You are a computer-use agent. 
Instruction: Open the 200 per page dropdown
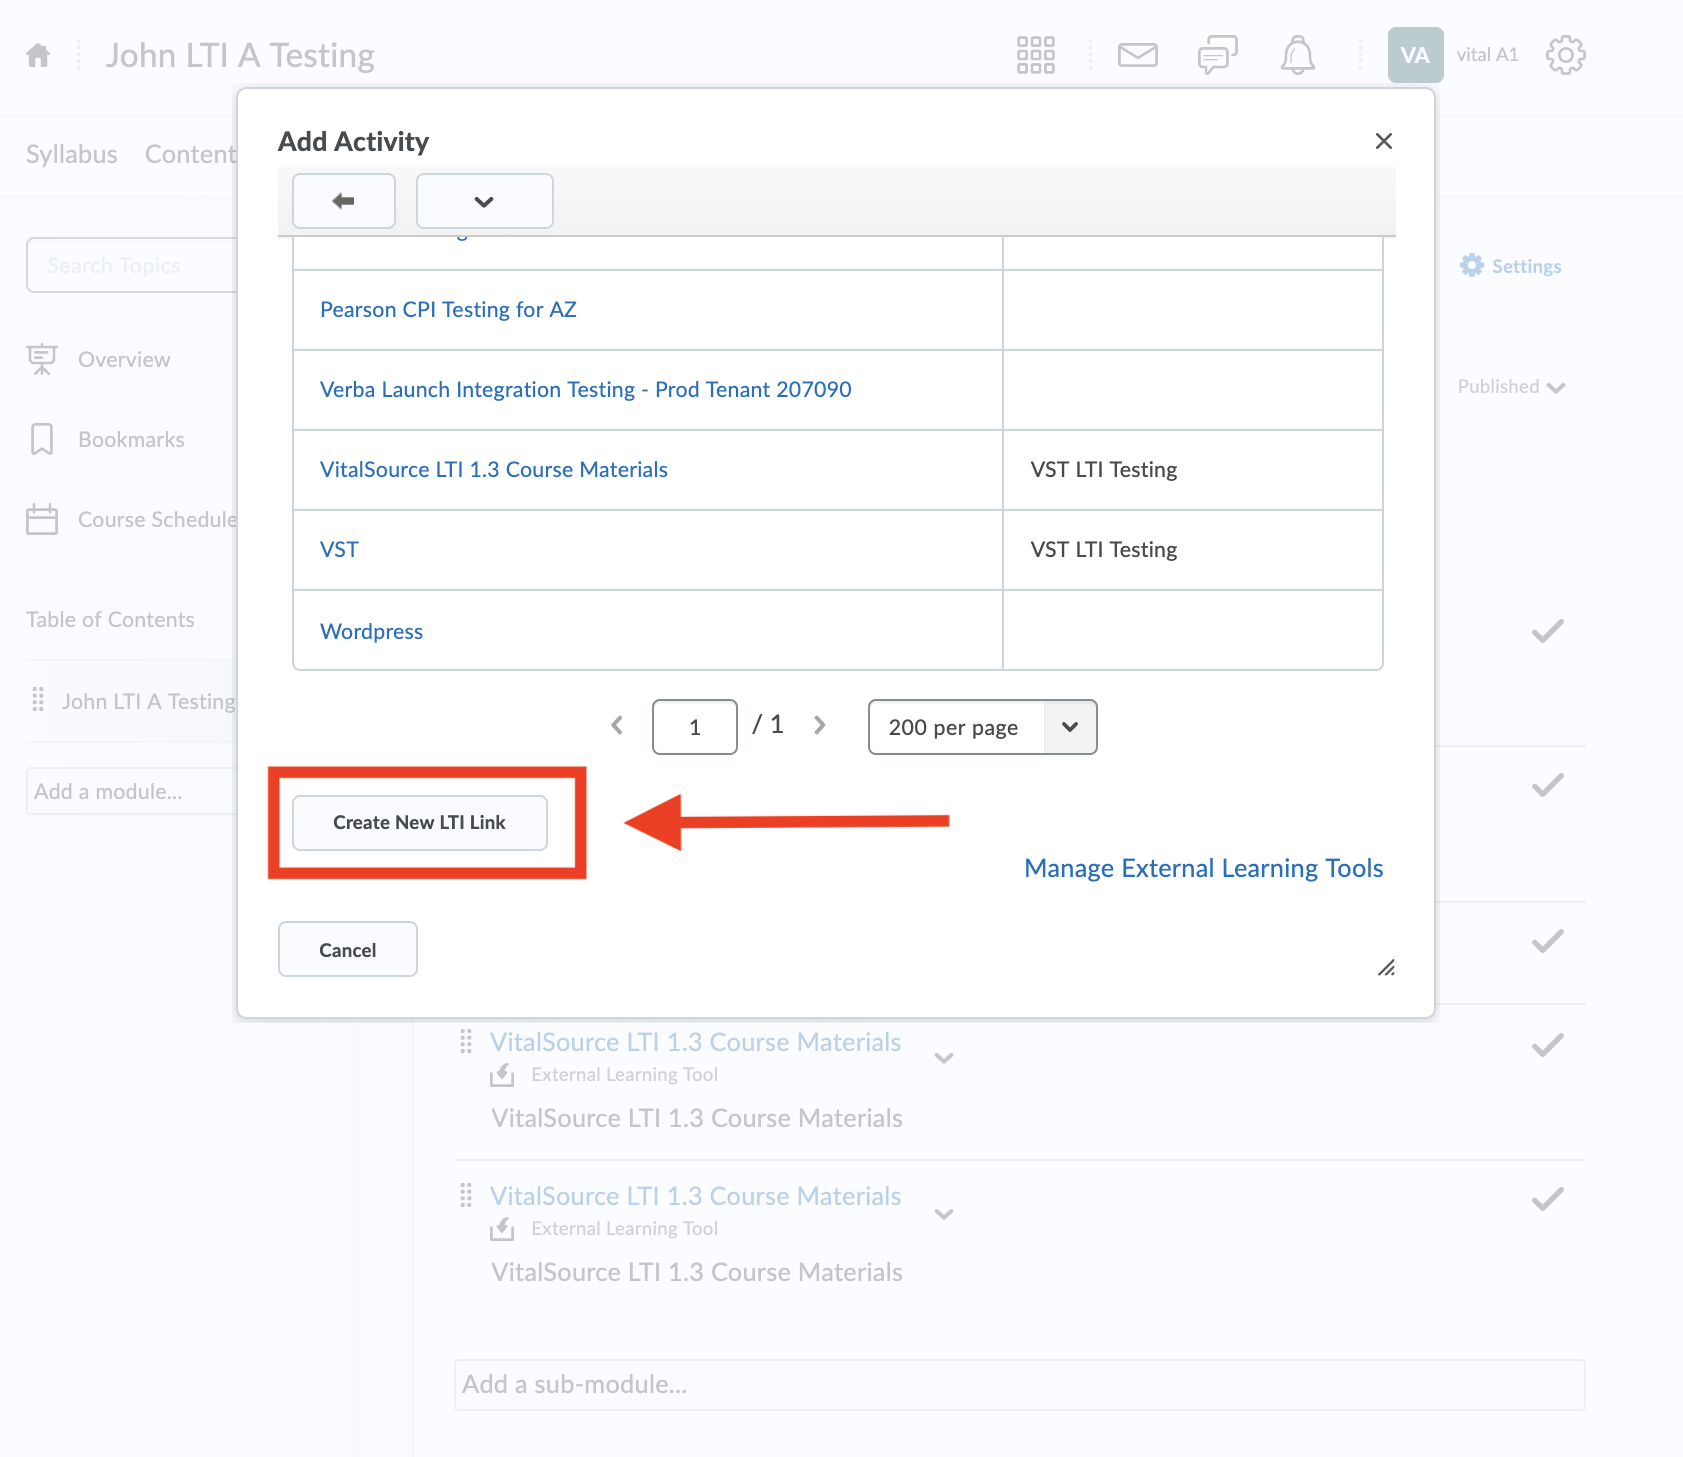982,727
